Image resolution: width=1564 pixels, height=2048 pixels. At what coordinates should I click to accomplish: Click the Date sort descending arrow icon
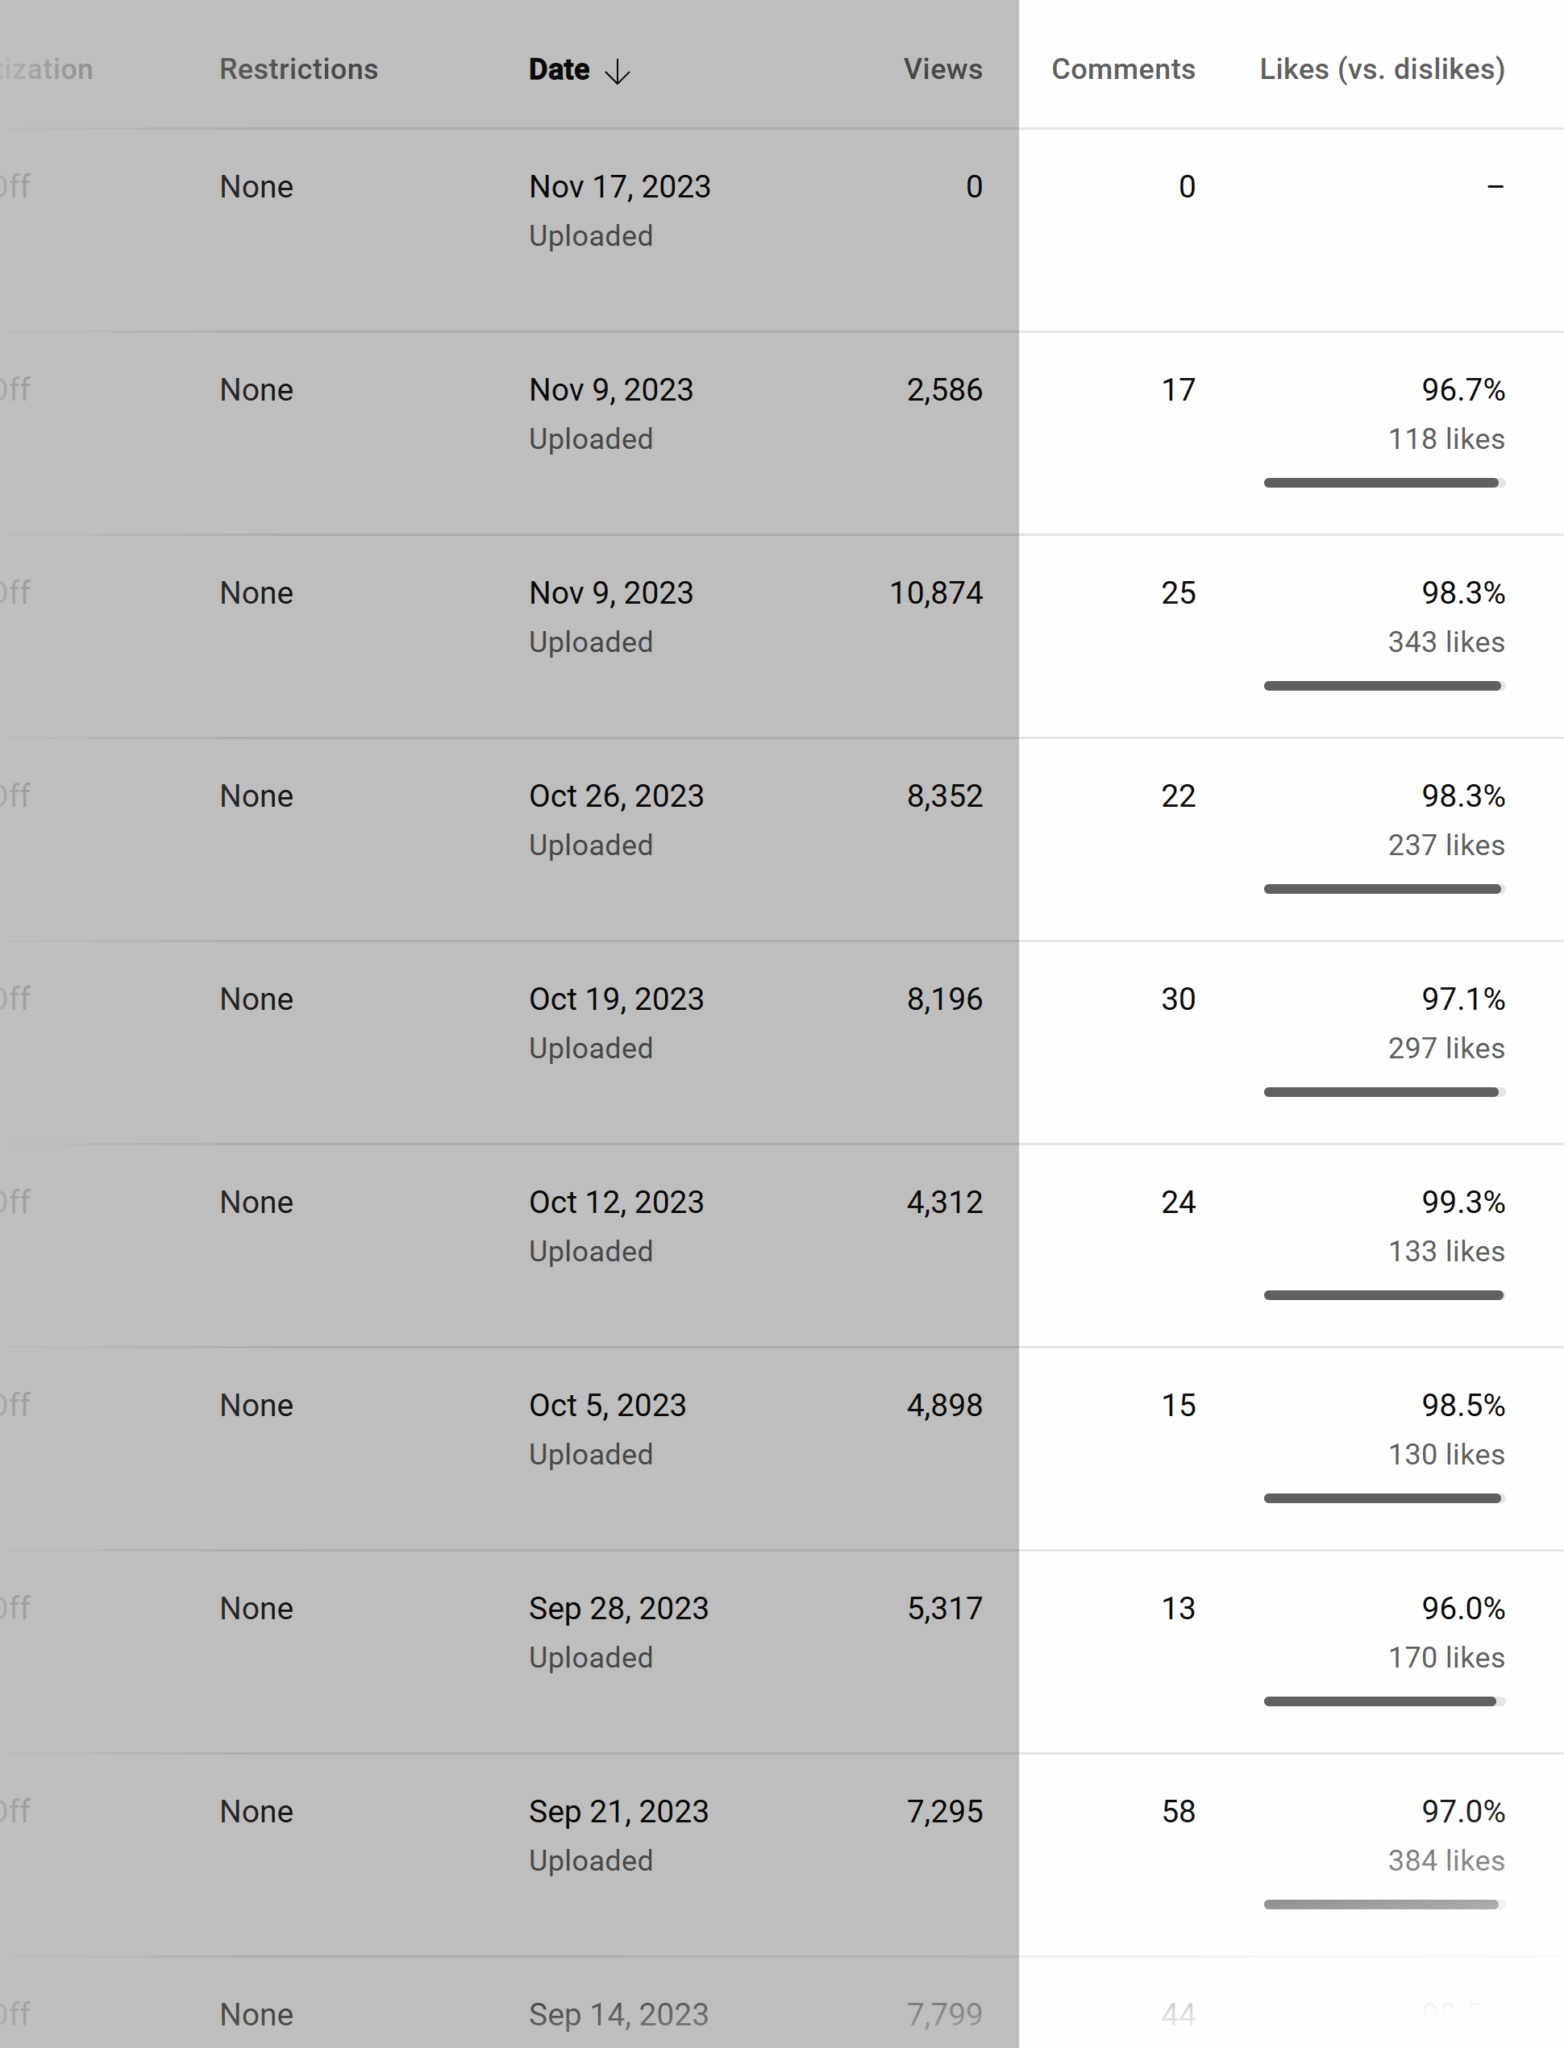[x=618, y=71]
